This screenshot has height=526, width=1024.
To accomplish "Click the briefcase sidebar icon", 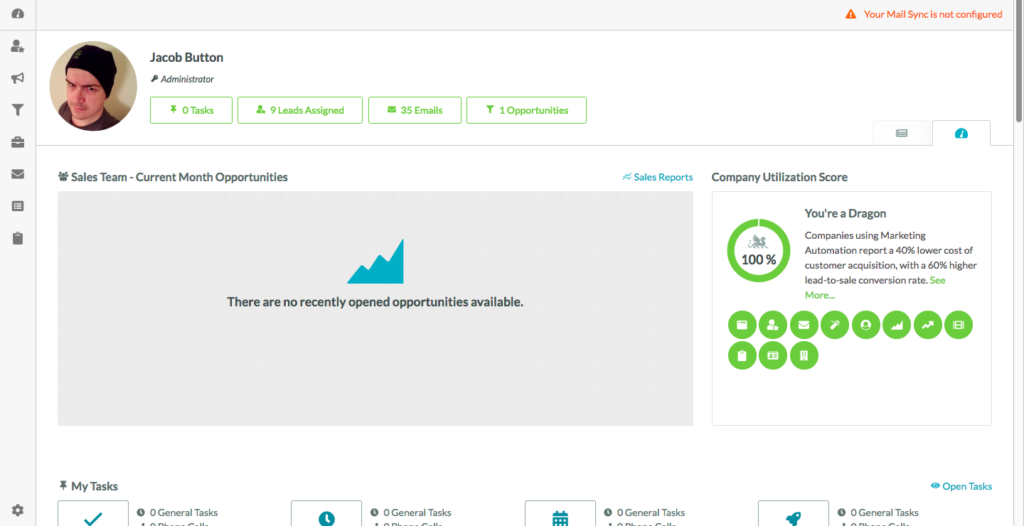I will pos(17,142).
